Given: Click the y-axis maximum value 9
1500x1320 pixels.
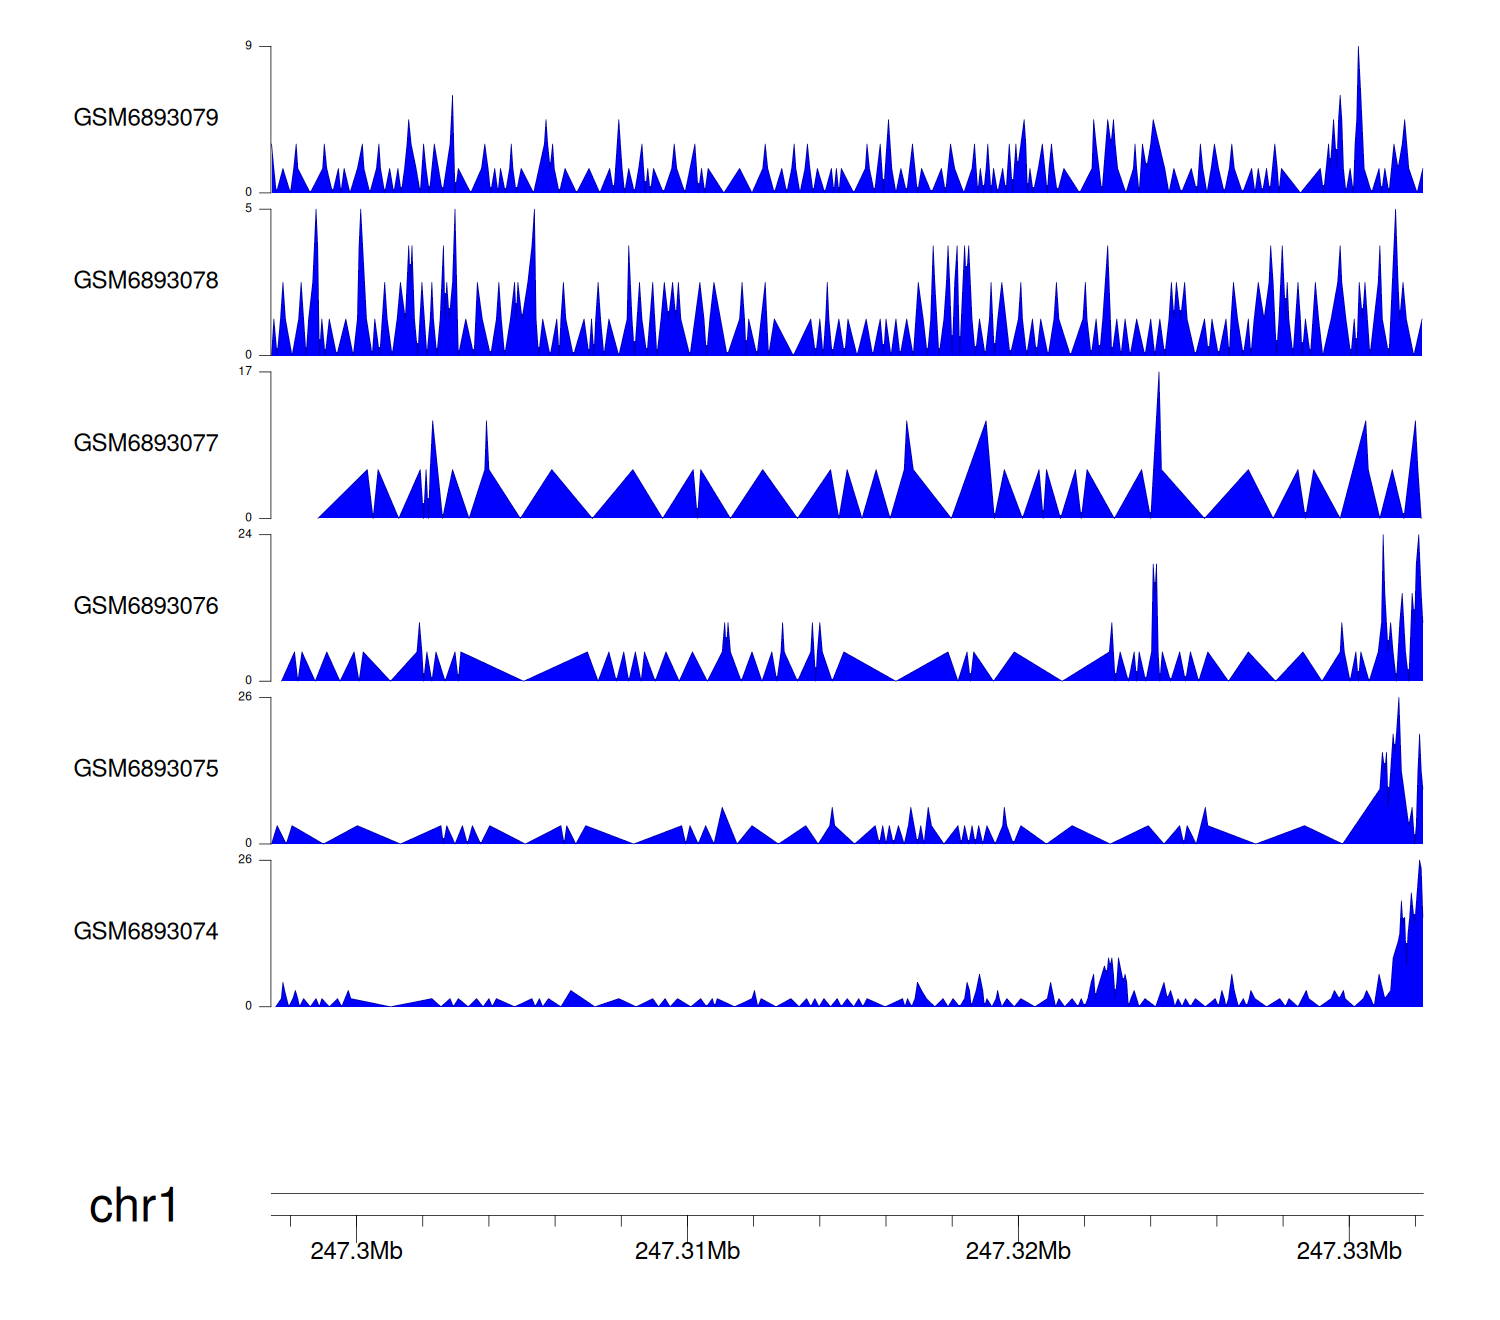Looking at the screenshot, I should point(249,46).
